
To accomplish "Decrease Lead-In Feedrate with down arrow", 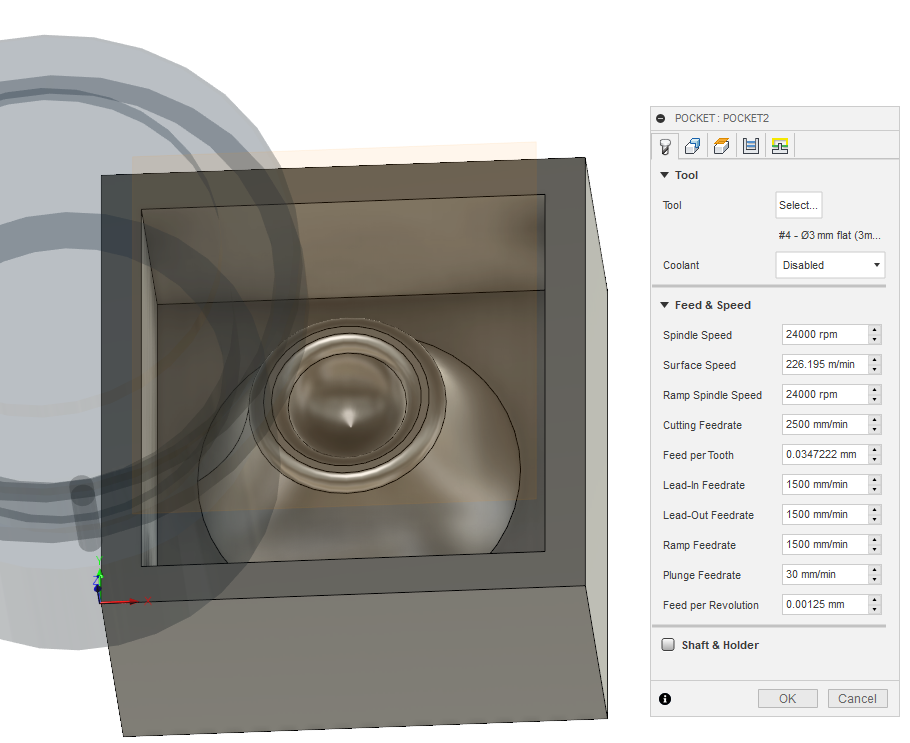I will (x=875, y=490).
